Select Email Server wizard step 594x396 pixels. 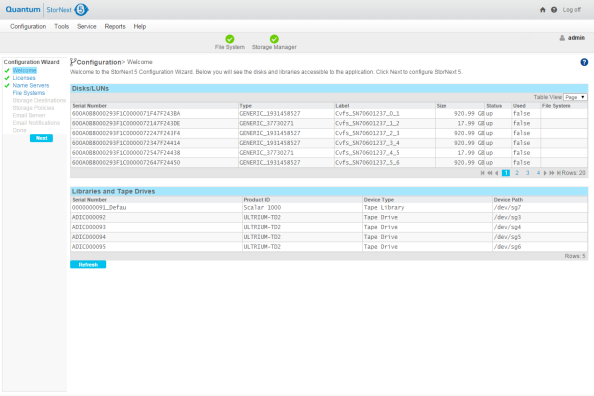29,116
